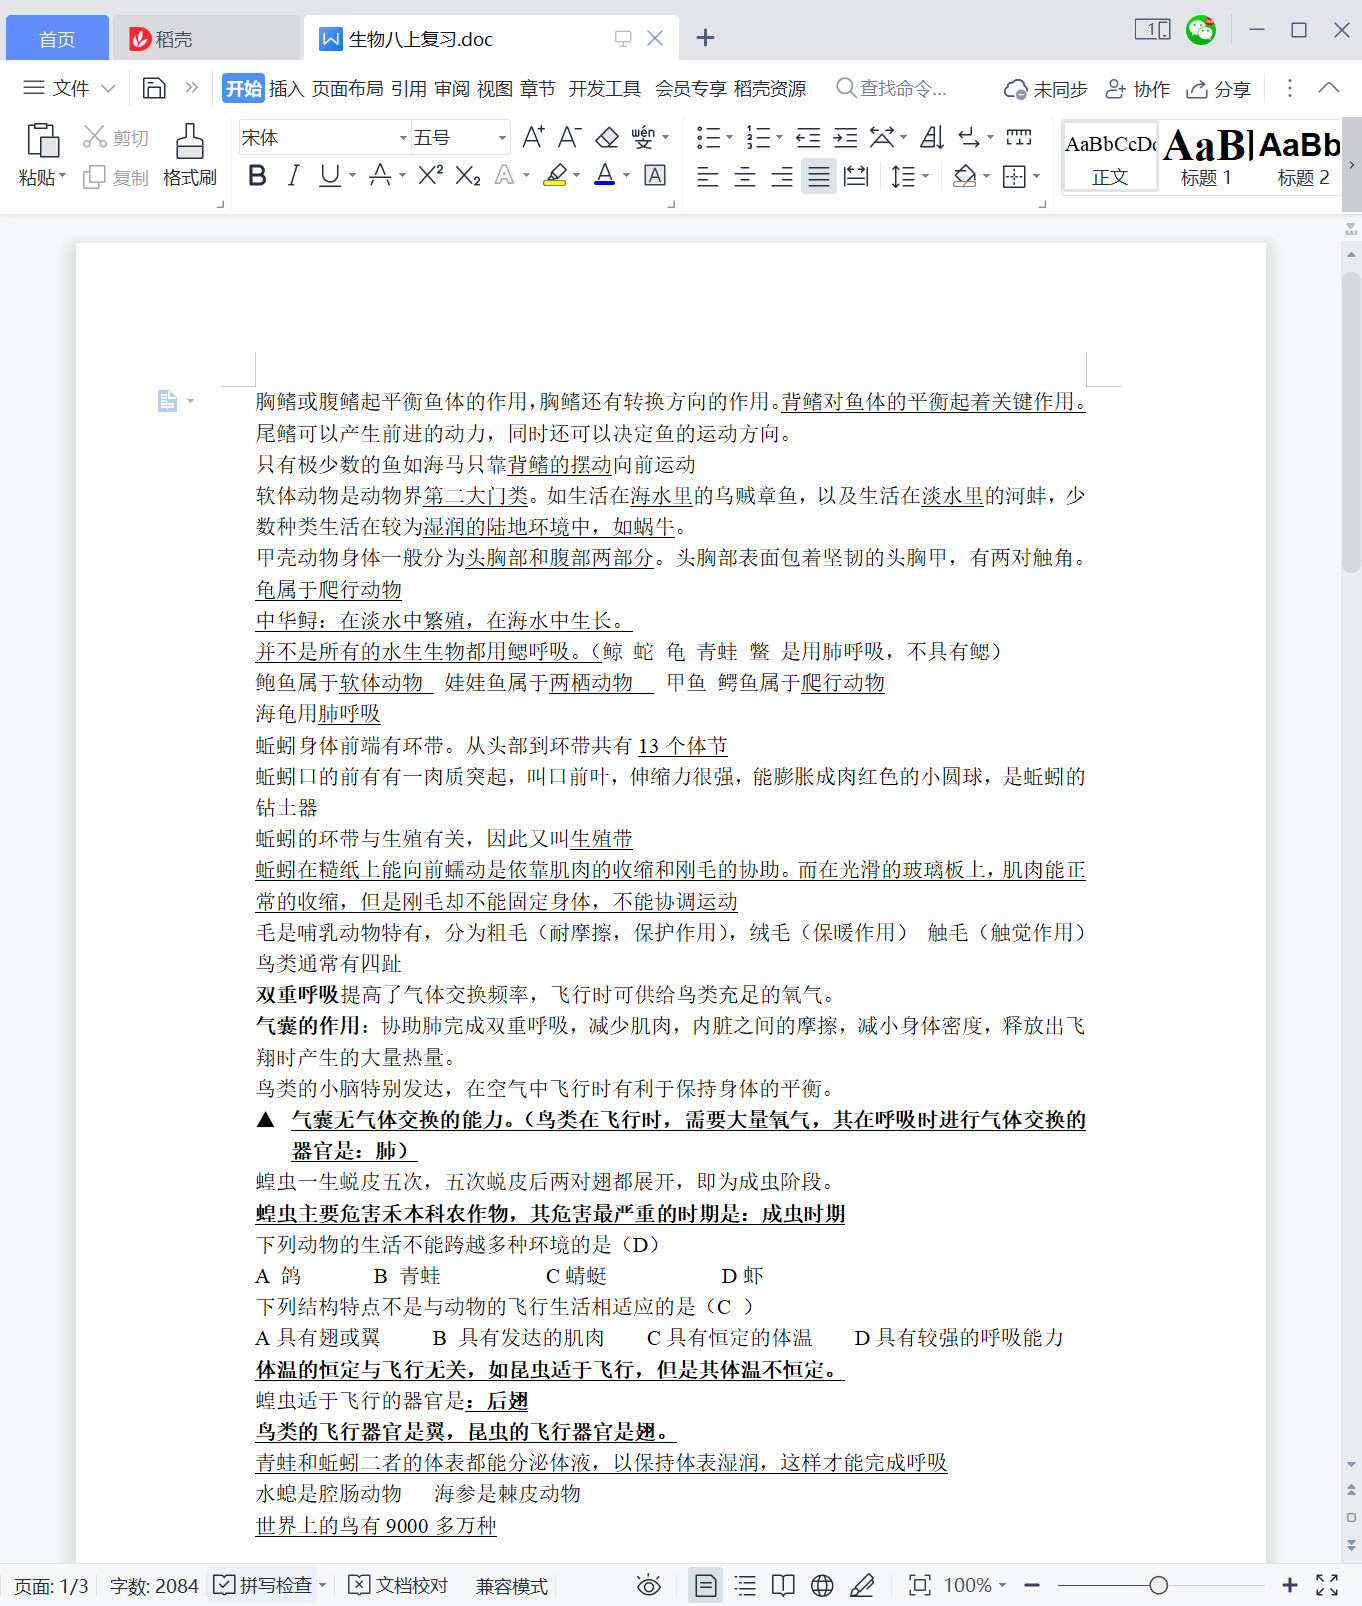Clear formatting with the eraser icon
The height and width of the screenshot is (1606, 1362).
click(607, 137)
